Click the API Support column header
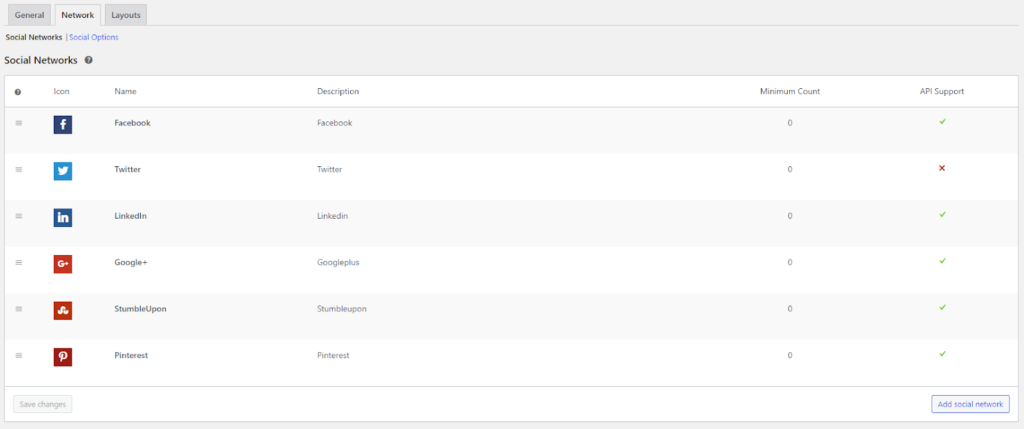1024x429 pixels. (x=942, y=91)
